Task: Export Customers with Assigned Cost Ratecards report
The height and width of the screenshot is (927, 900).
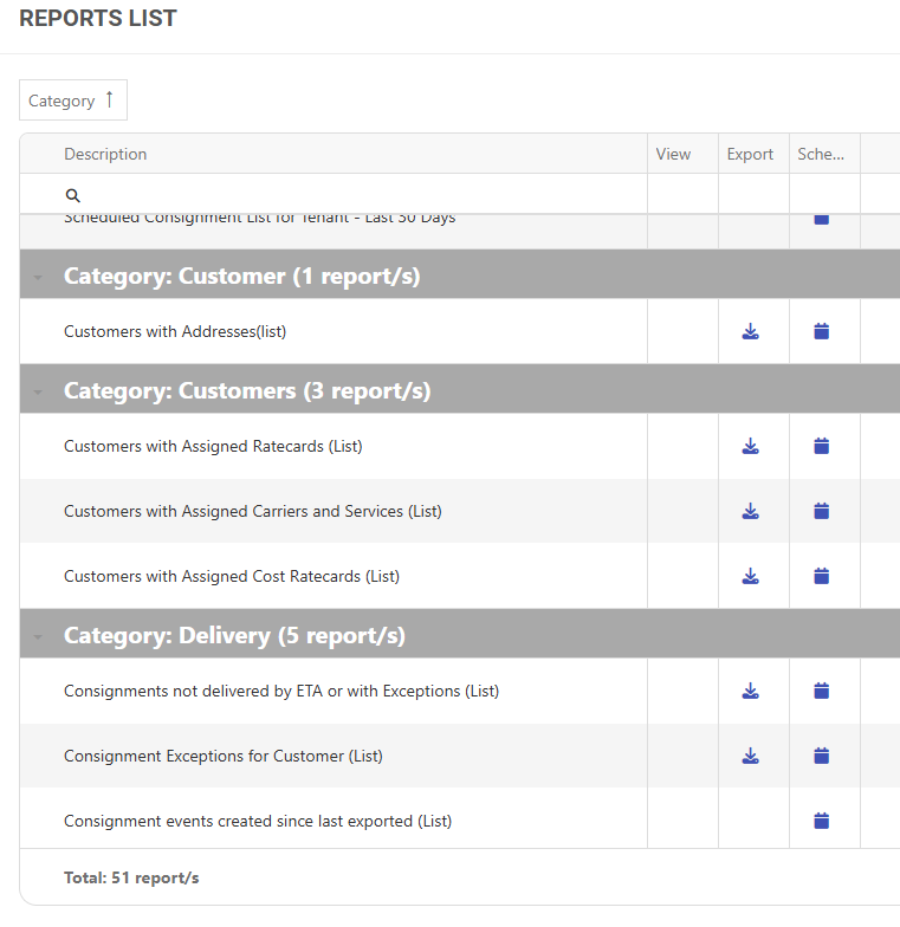Action: click(x=751, y=576)
